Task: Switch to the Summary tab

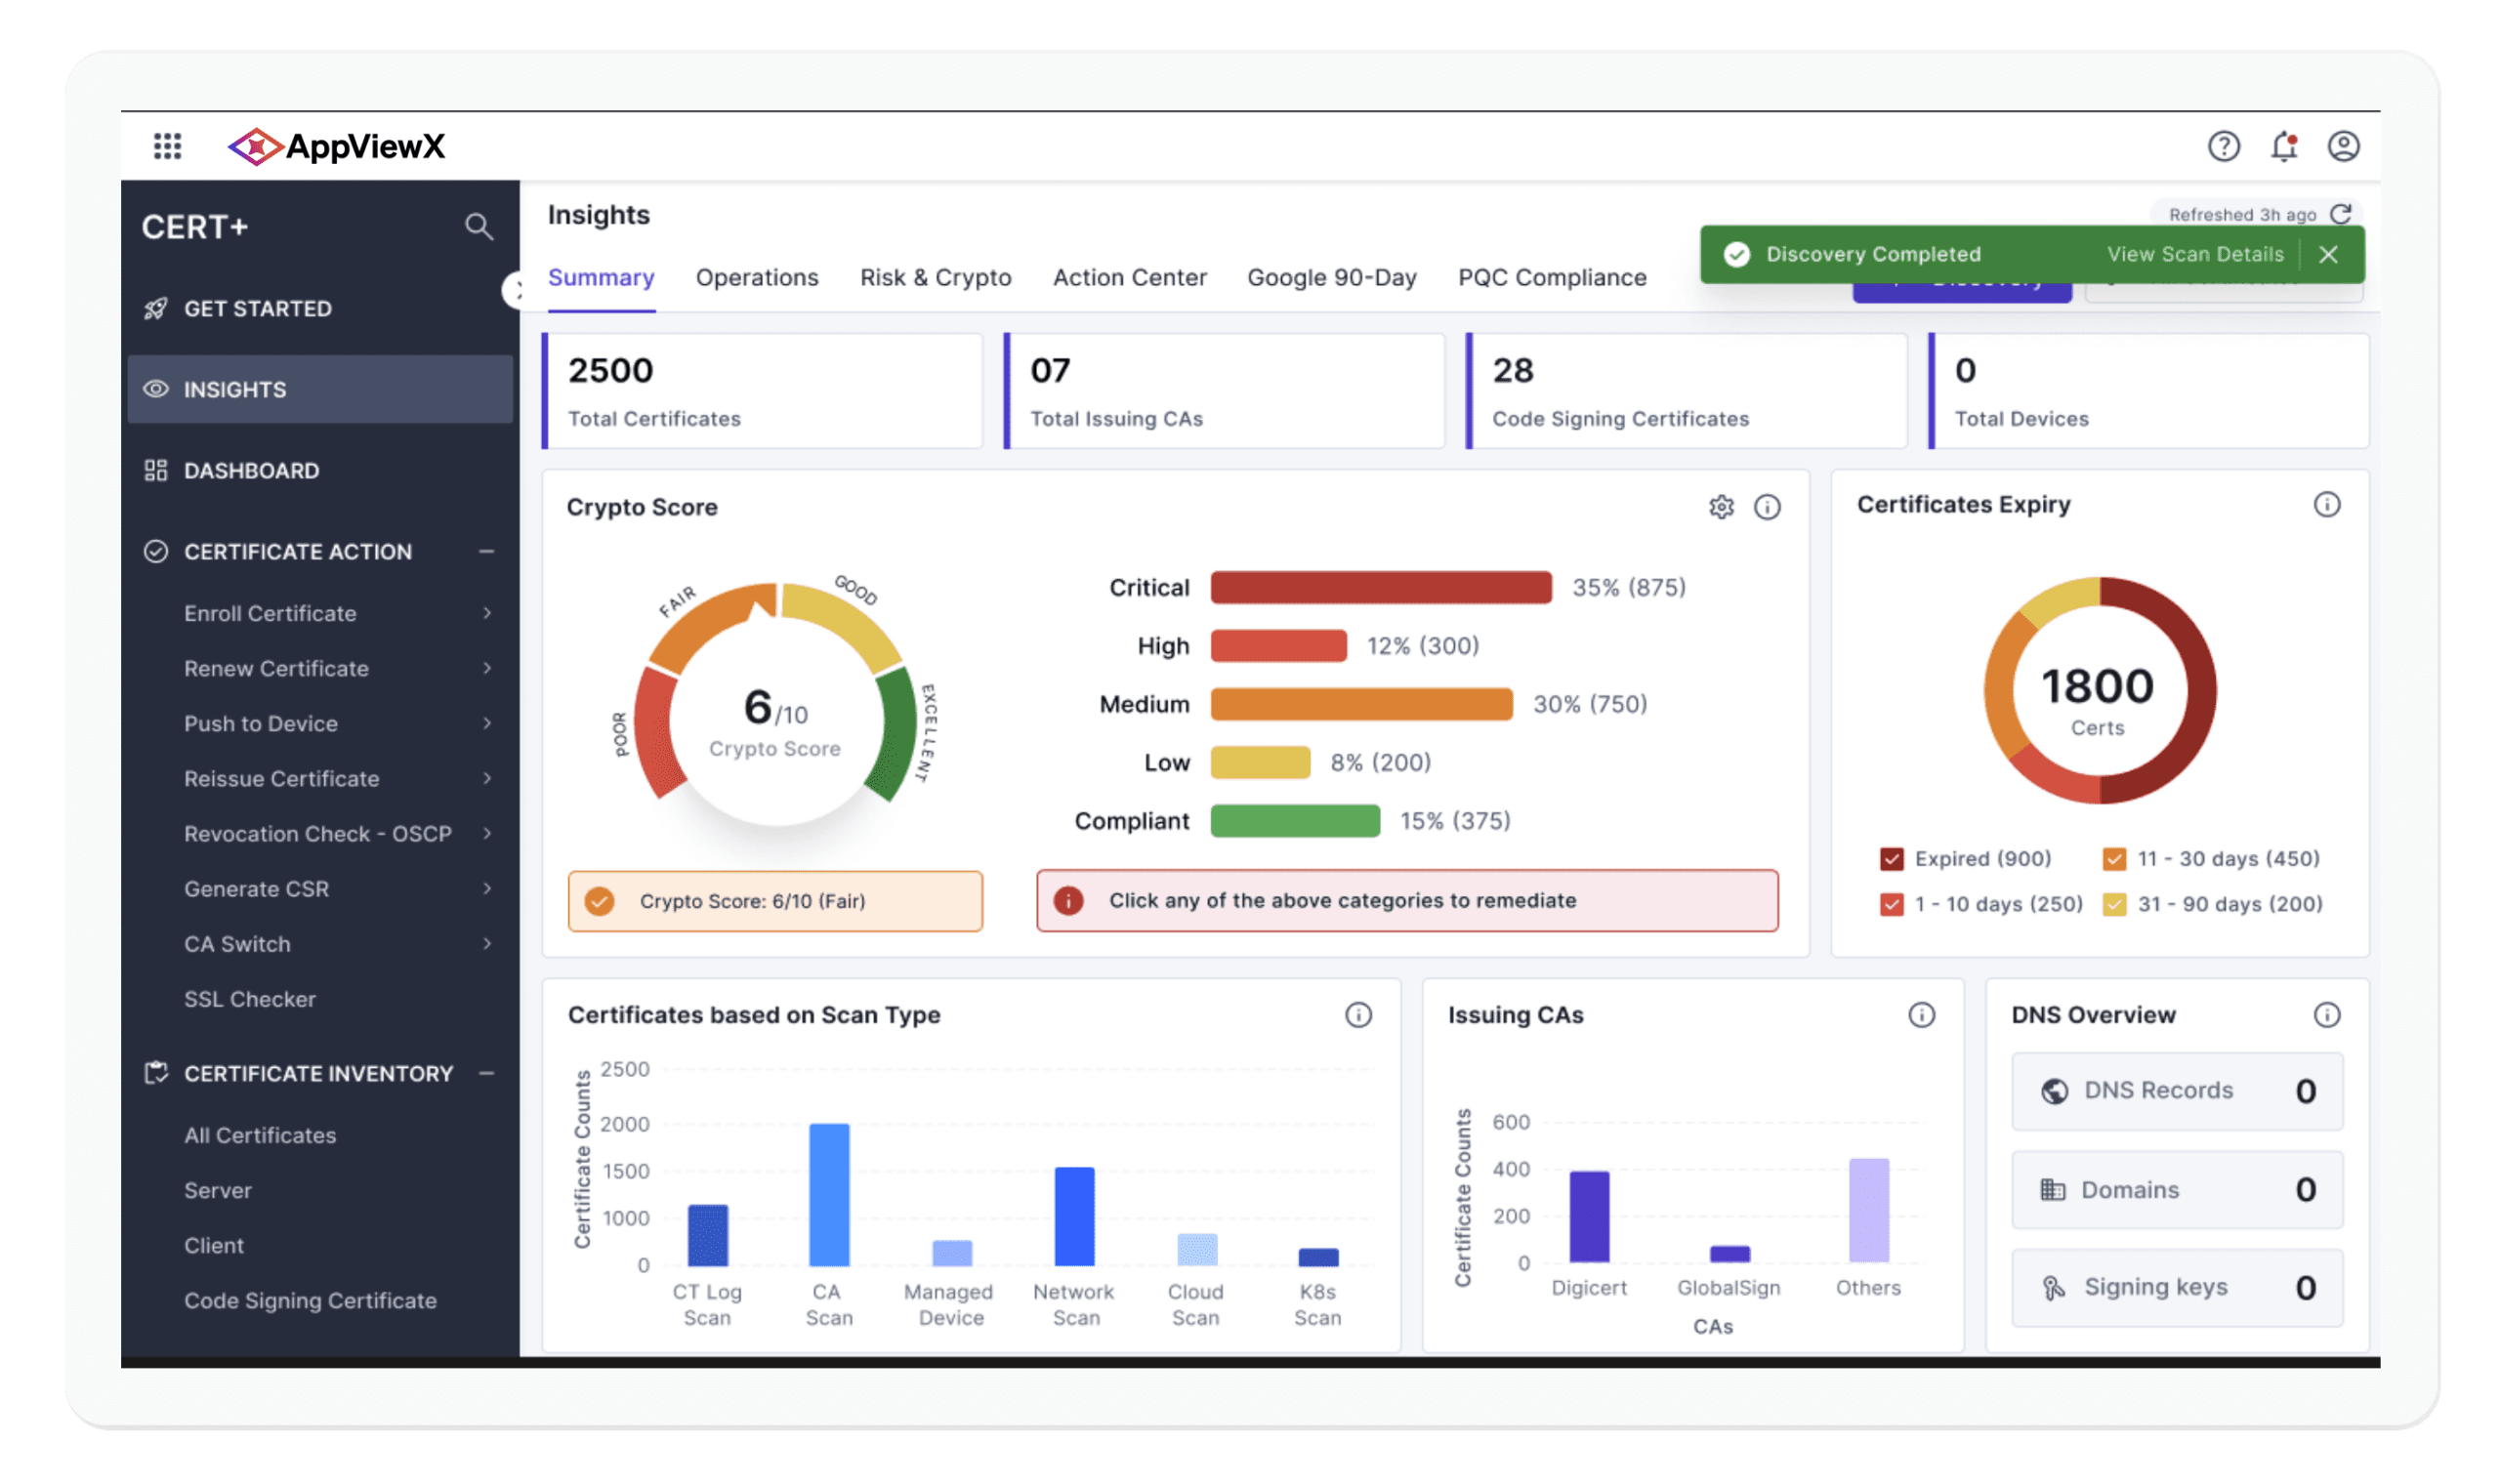Action: (601, 277)
